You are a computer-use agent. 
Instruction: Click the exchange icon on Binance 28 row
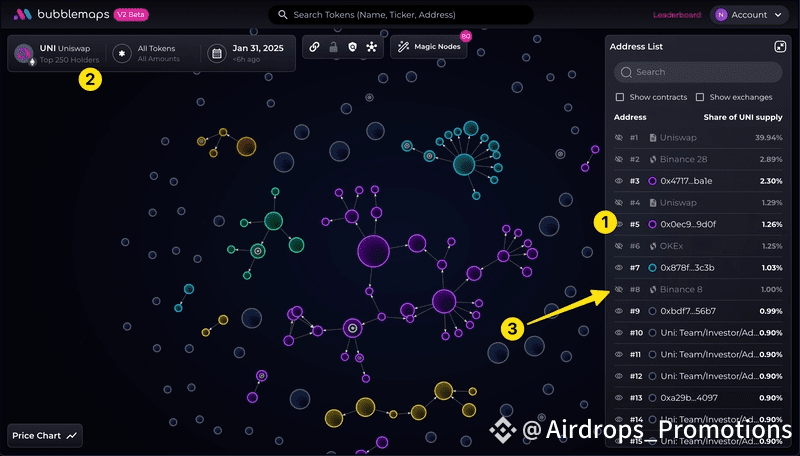(x=653, y=159)
